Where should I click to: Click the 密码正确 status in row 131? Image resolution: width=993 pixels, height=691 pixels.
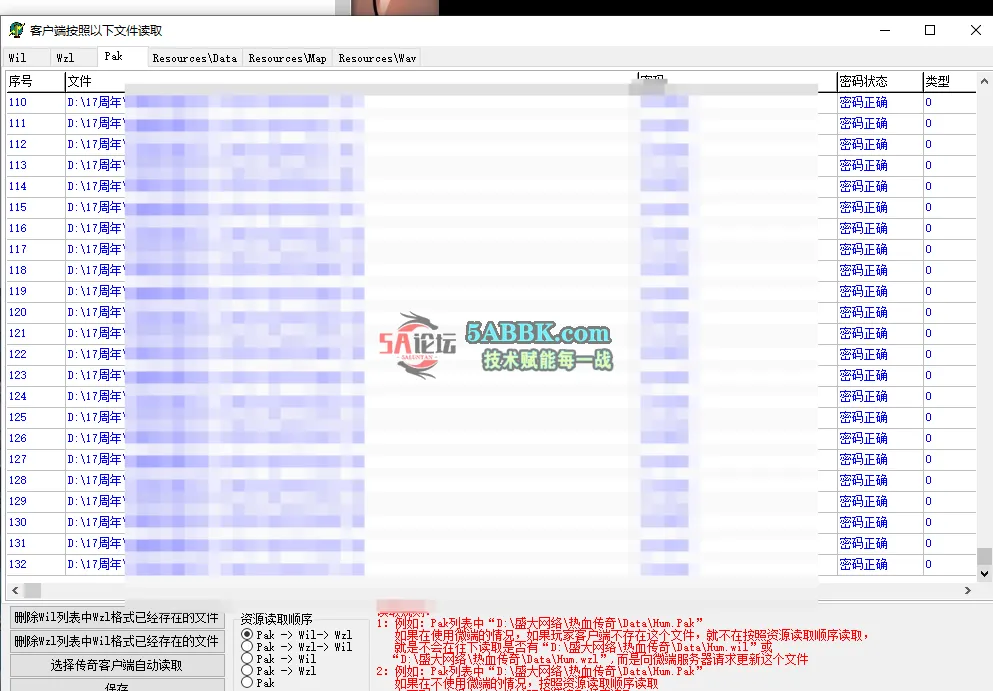point(863,543)
